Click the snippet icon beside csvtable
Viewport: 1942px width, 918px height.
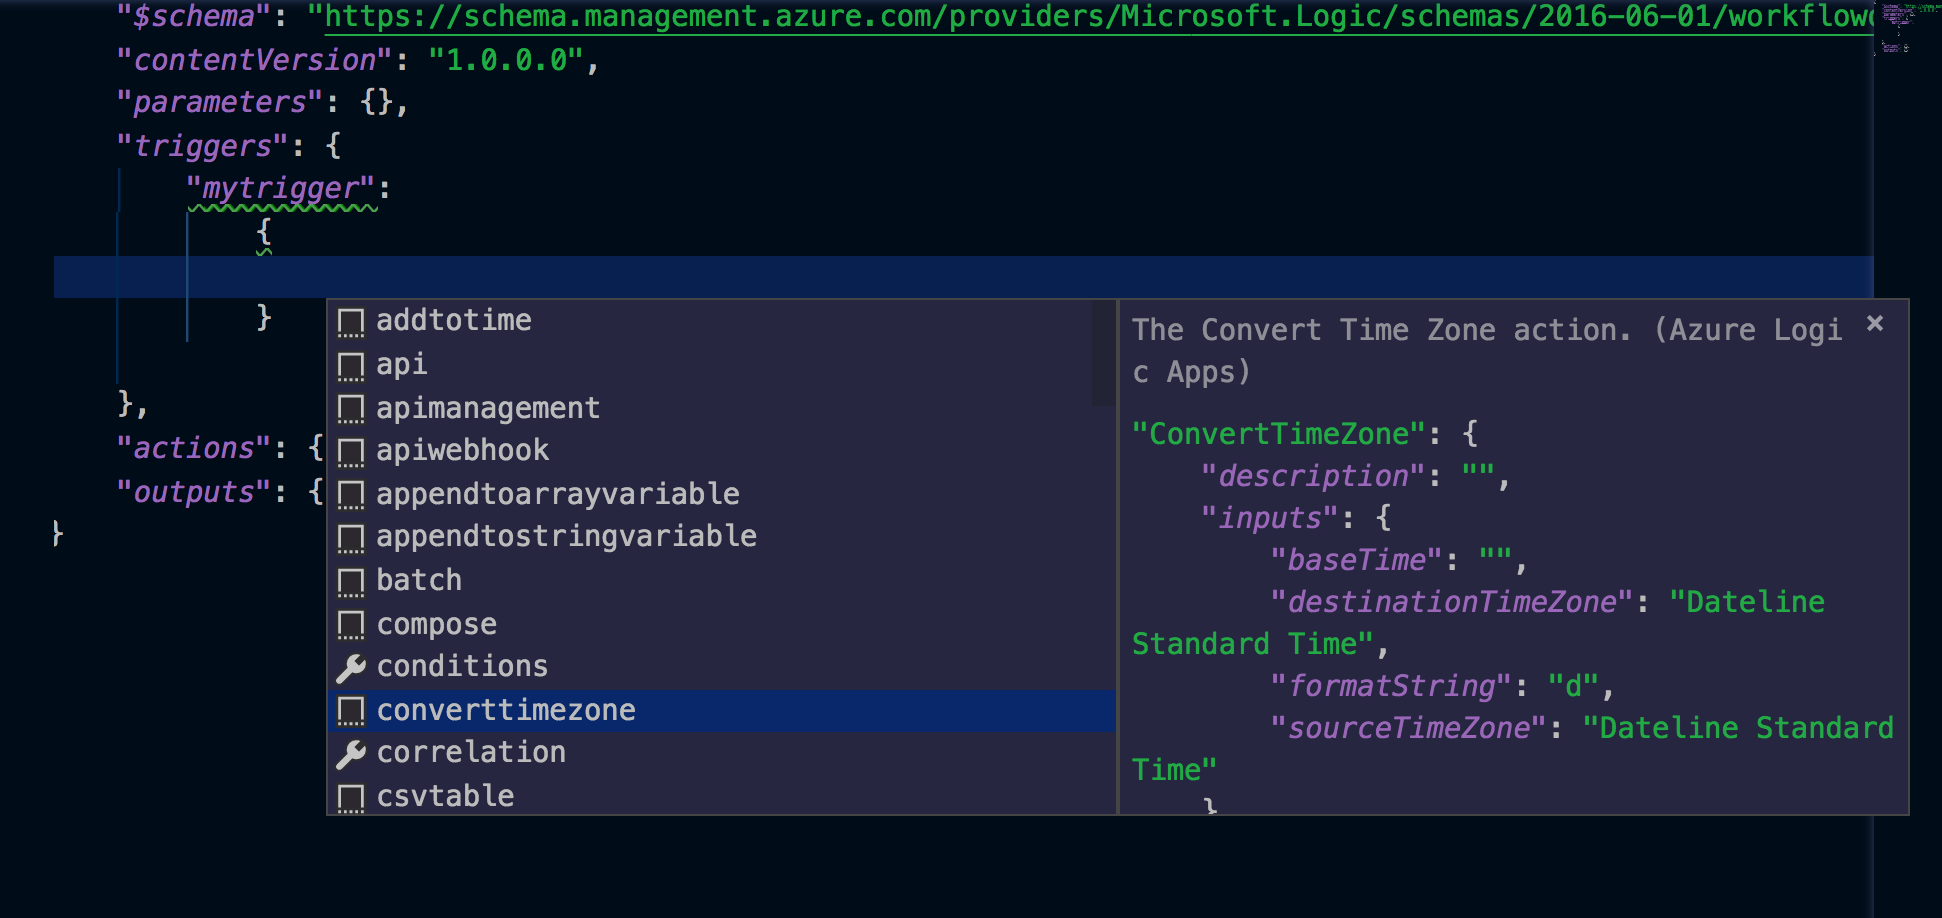click(x=351, y=797)
